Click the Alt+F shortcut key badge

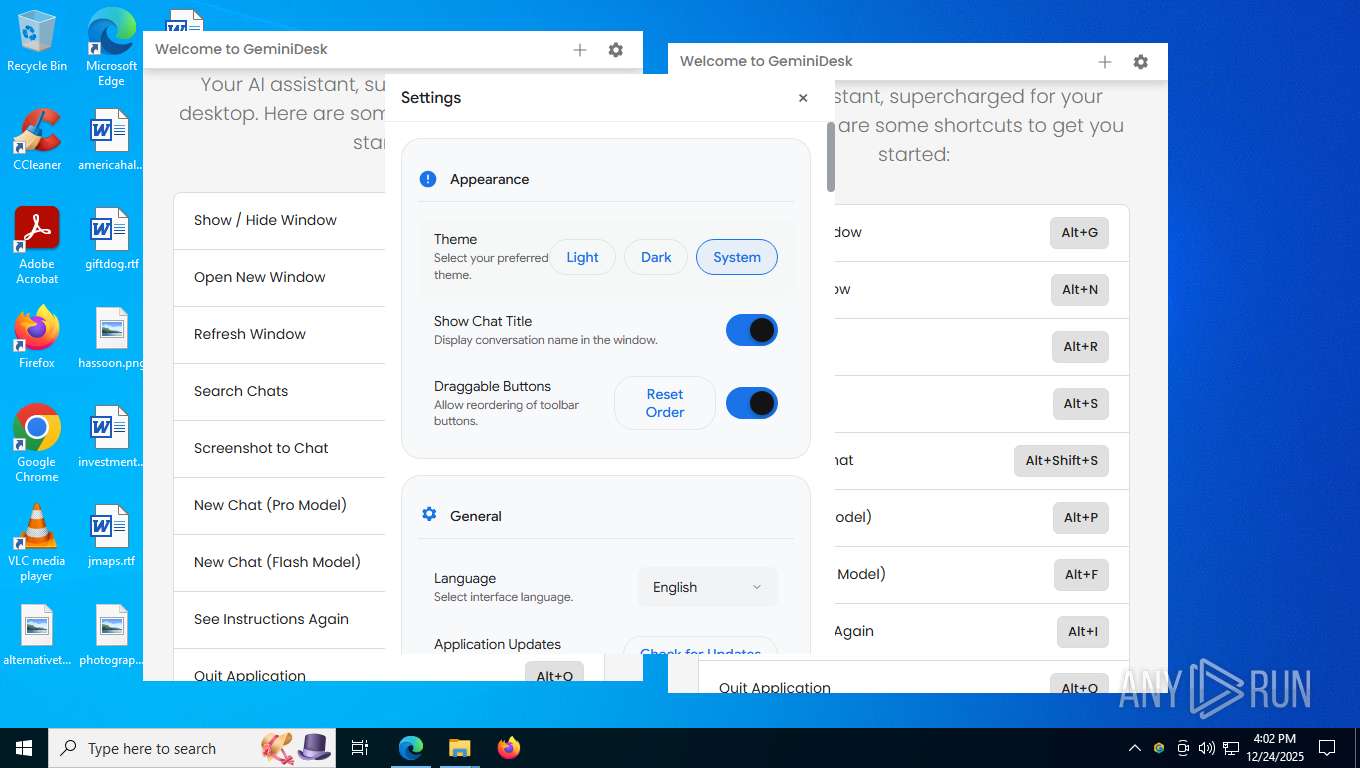pos(1081,574)
